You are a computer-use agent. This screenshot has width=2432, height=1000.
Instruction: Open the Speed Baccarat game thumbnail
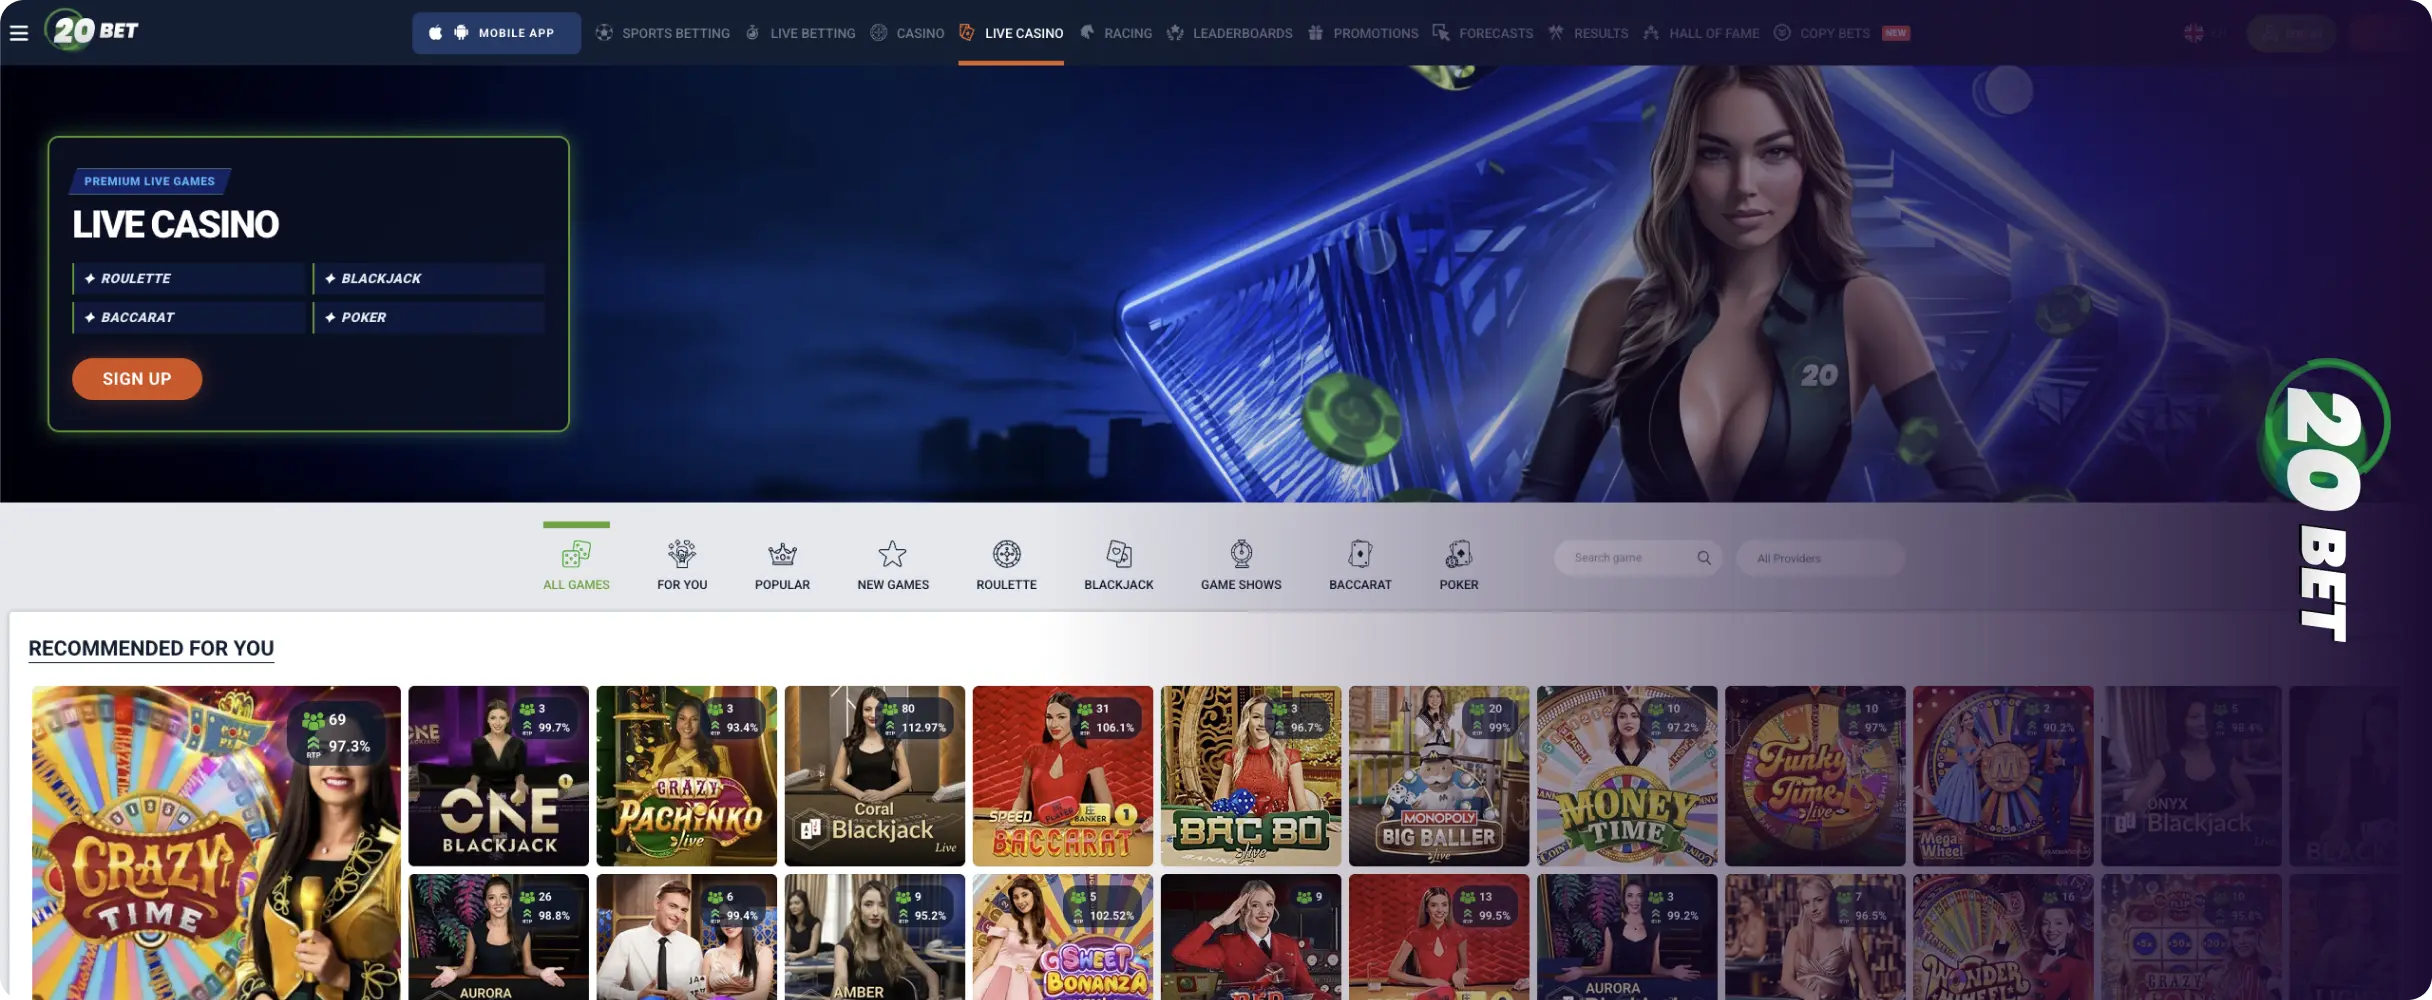pyautogui.click(x=1063, y=776)
